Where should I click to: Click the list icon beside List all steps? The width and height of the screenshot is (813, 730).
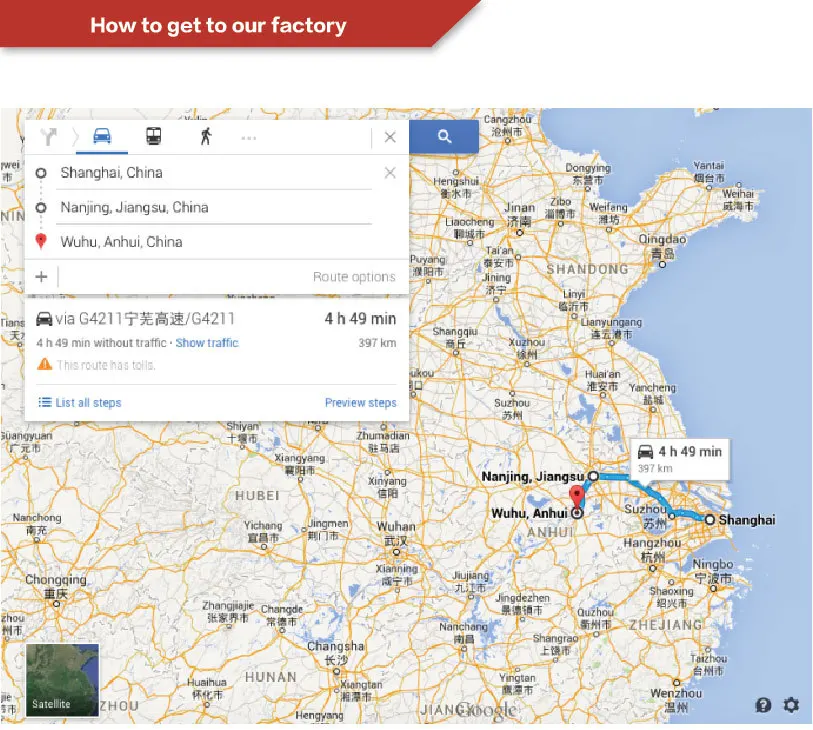pos(45,402)
